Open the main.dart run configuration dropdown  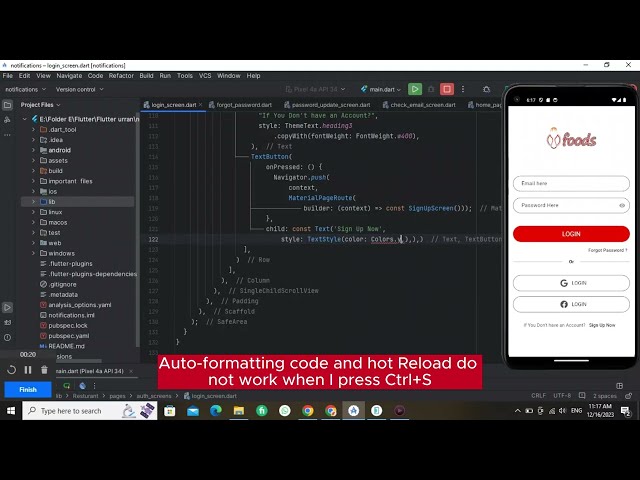(380, 89)
